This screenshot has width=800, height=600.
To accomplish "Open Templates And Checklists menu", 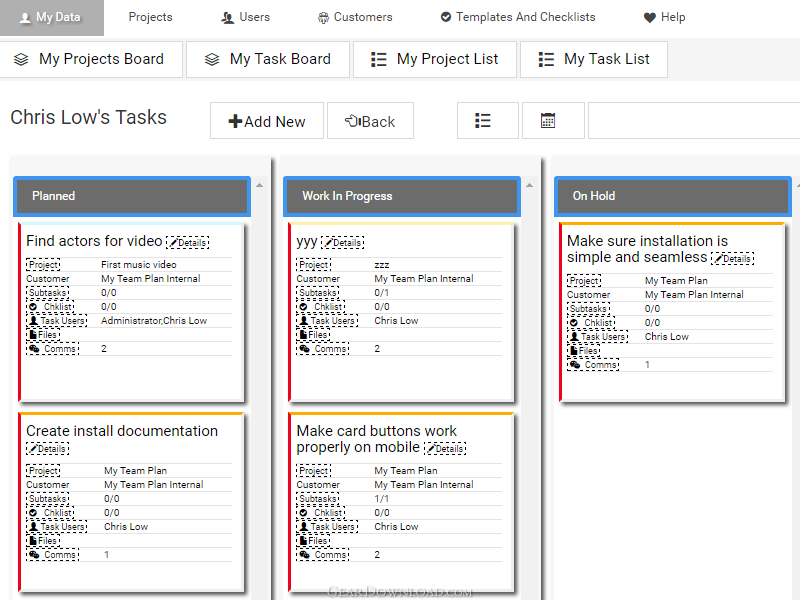I will [518, 17].
